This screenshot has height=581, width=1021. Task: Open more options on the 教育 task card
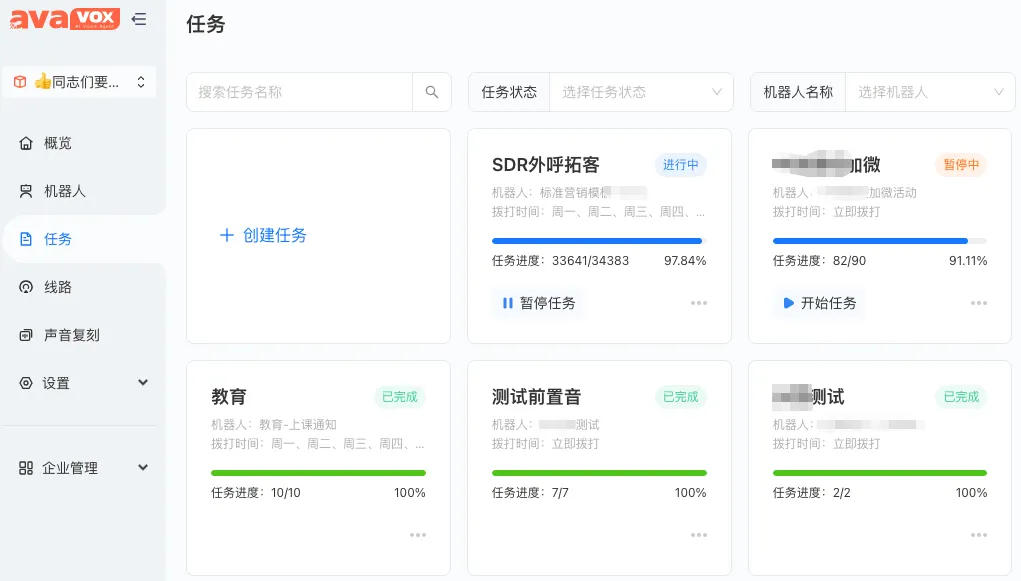[418, 535]
